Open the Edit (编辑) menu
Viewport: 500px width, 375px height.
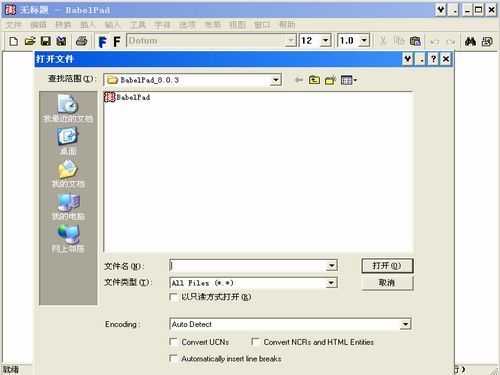click(38, 25)
